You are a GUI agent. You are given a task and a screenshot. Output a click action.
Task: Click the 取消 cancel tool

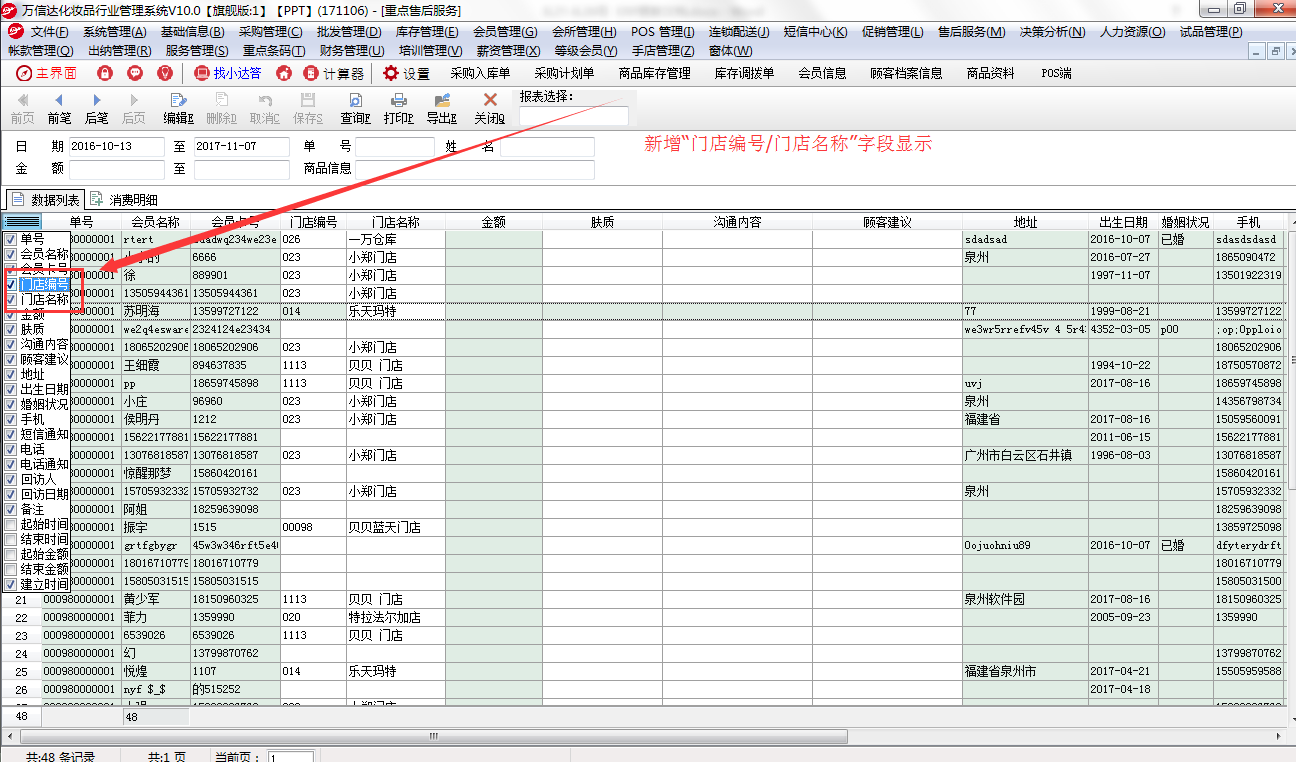pos(264,108)
